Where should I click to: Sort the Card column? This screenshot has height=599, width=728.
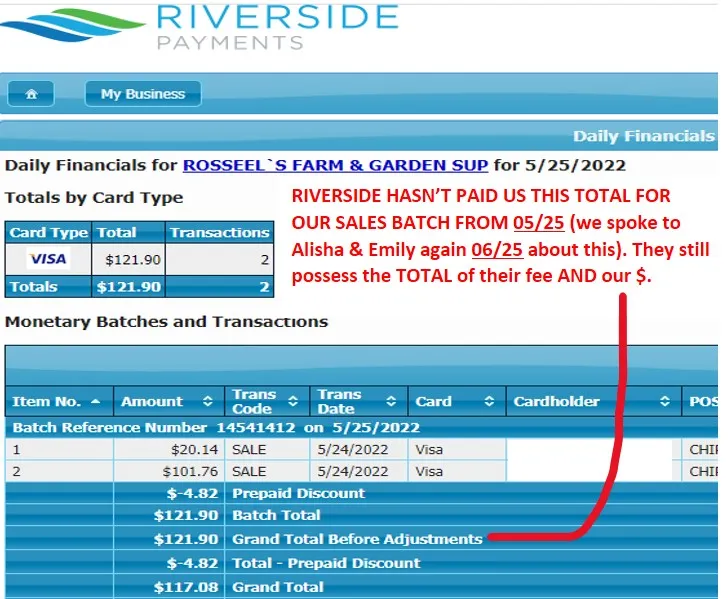click(489, 401)
